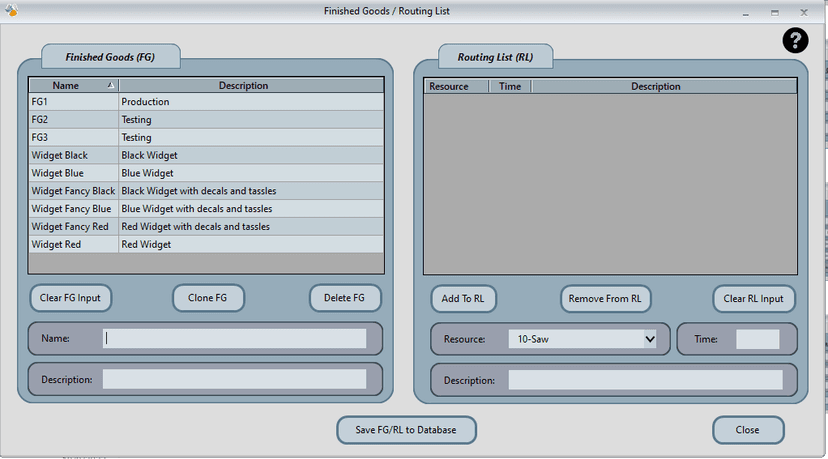Image resolution: width=828 pixels, height=459 pixels.
Task: Save FG/RL to Database
Action: click(406, 430)
